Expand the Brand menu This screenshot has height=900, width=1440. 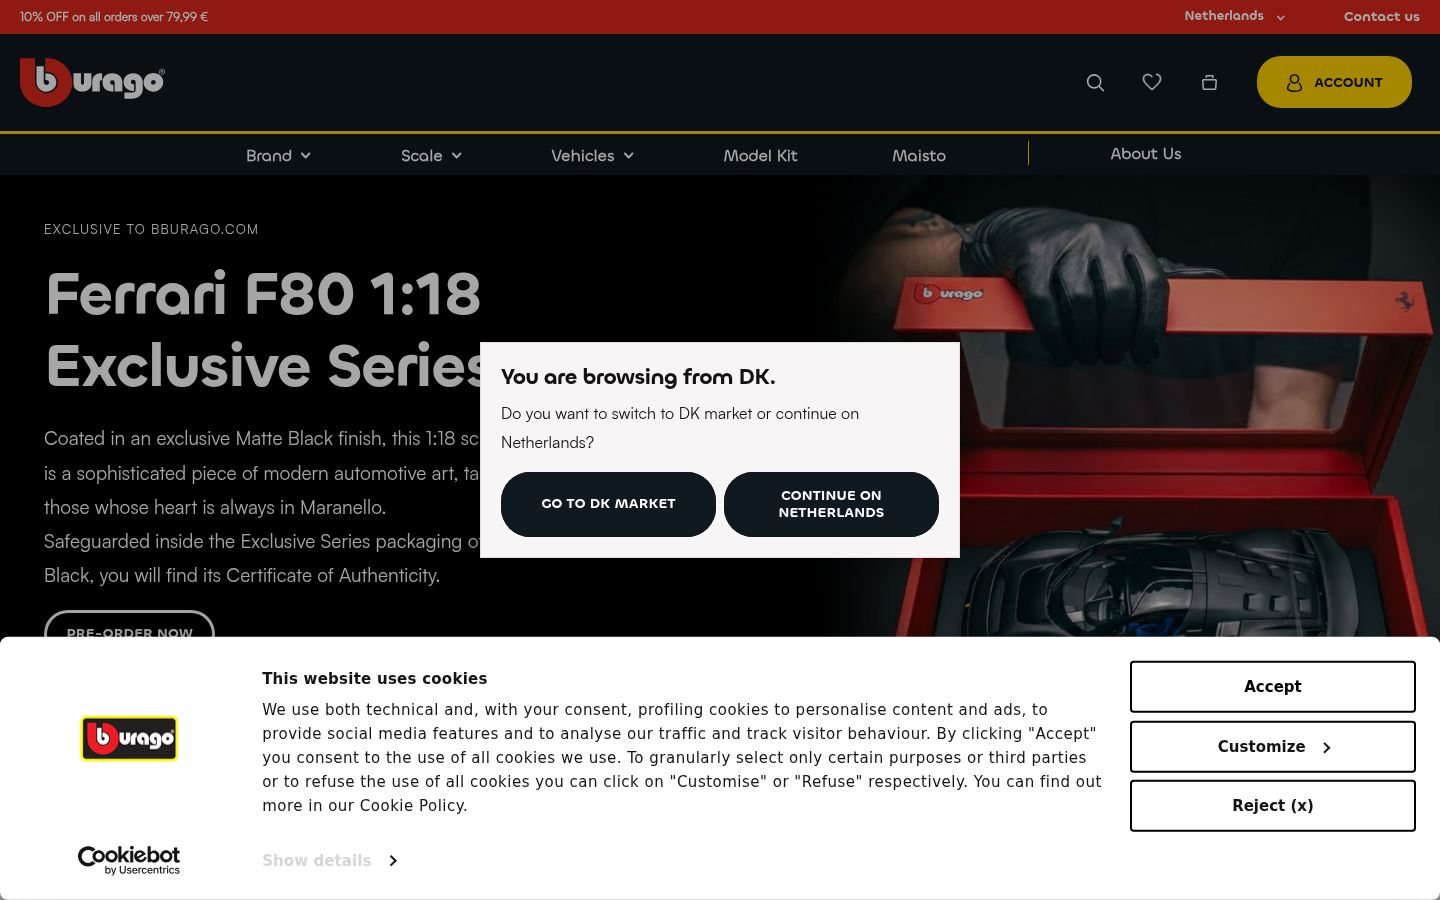[278, 156]
